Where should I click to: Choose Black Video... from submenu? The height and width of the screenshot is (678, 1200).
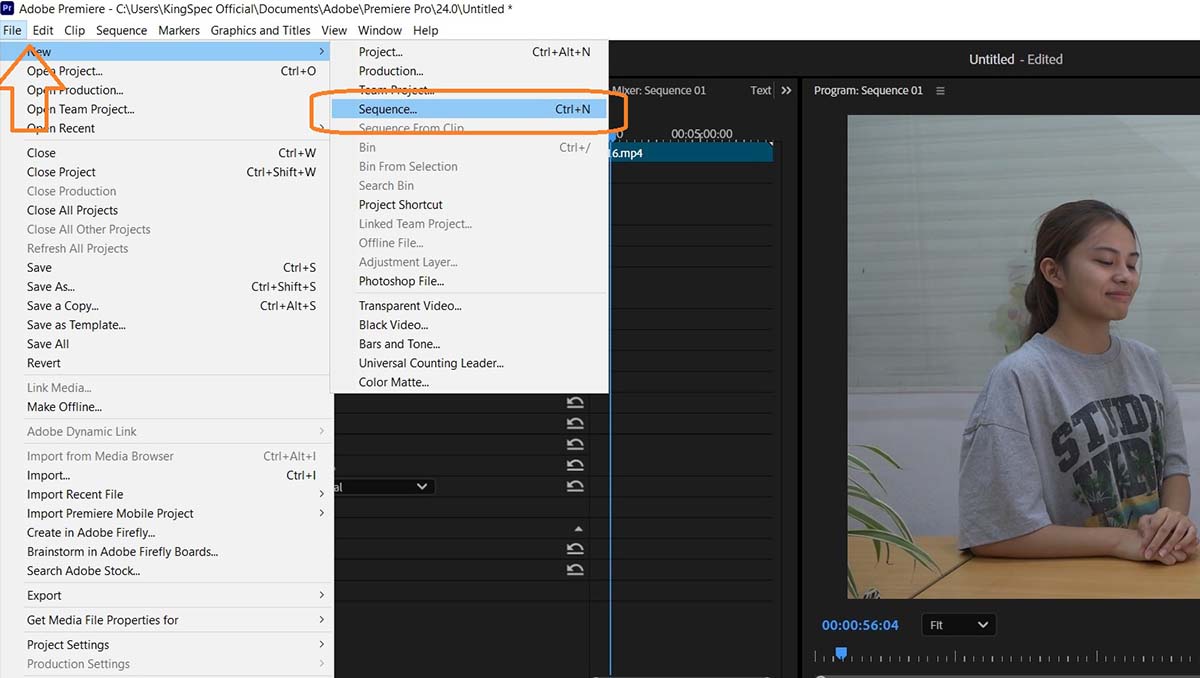point(469,325)
